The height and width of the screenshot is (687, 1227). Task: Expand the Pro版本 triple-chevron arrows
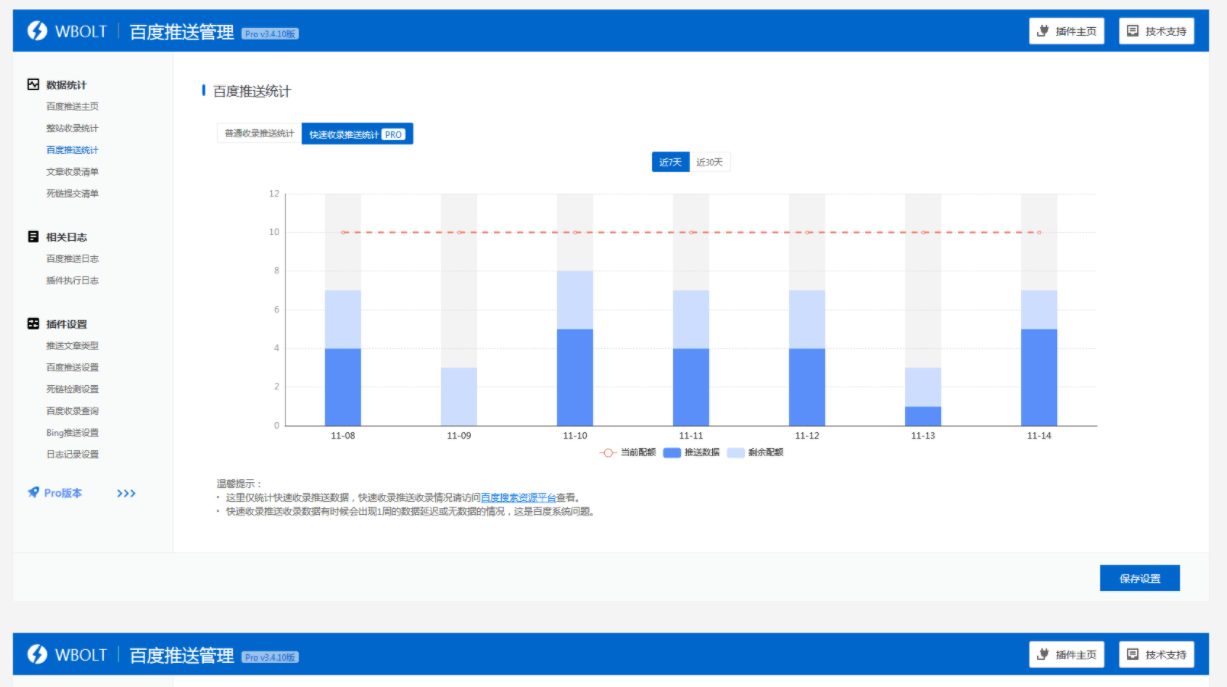coord(126,493)
